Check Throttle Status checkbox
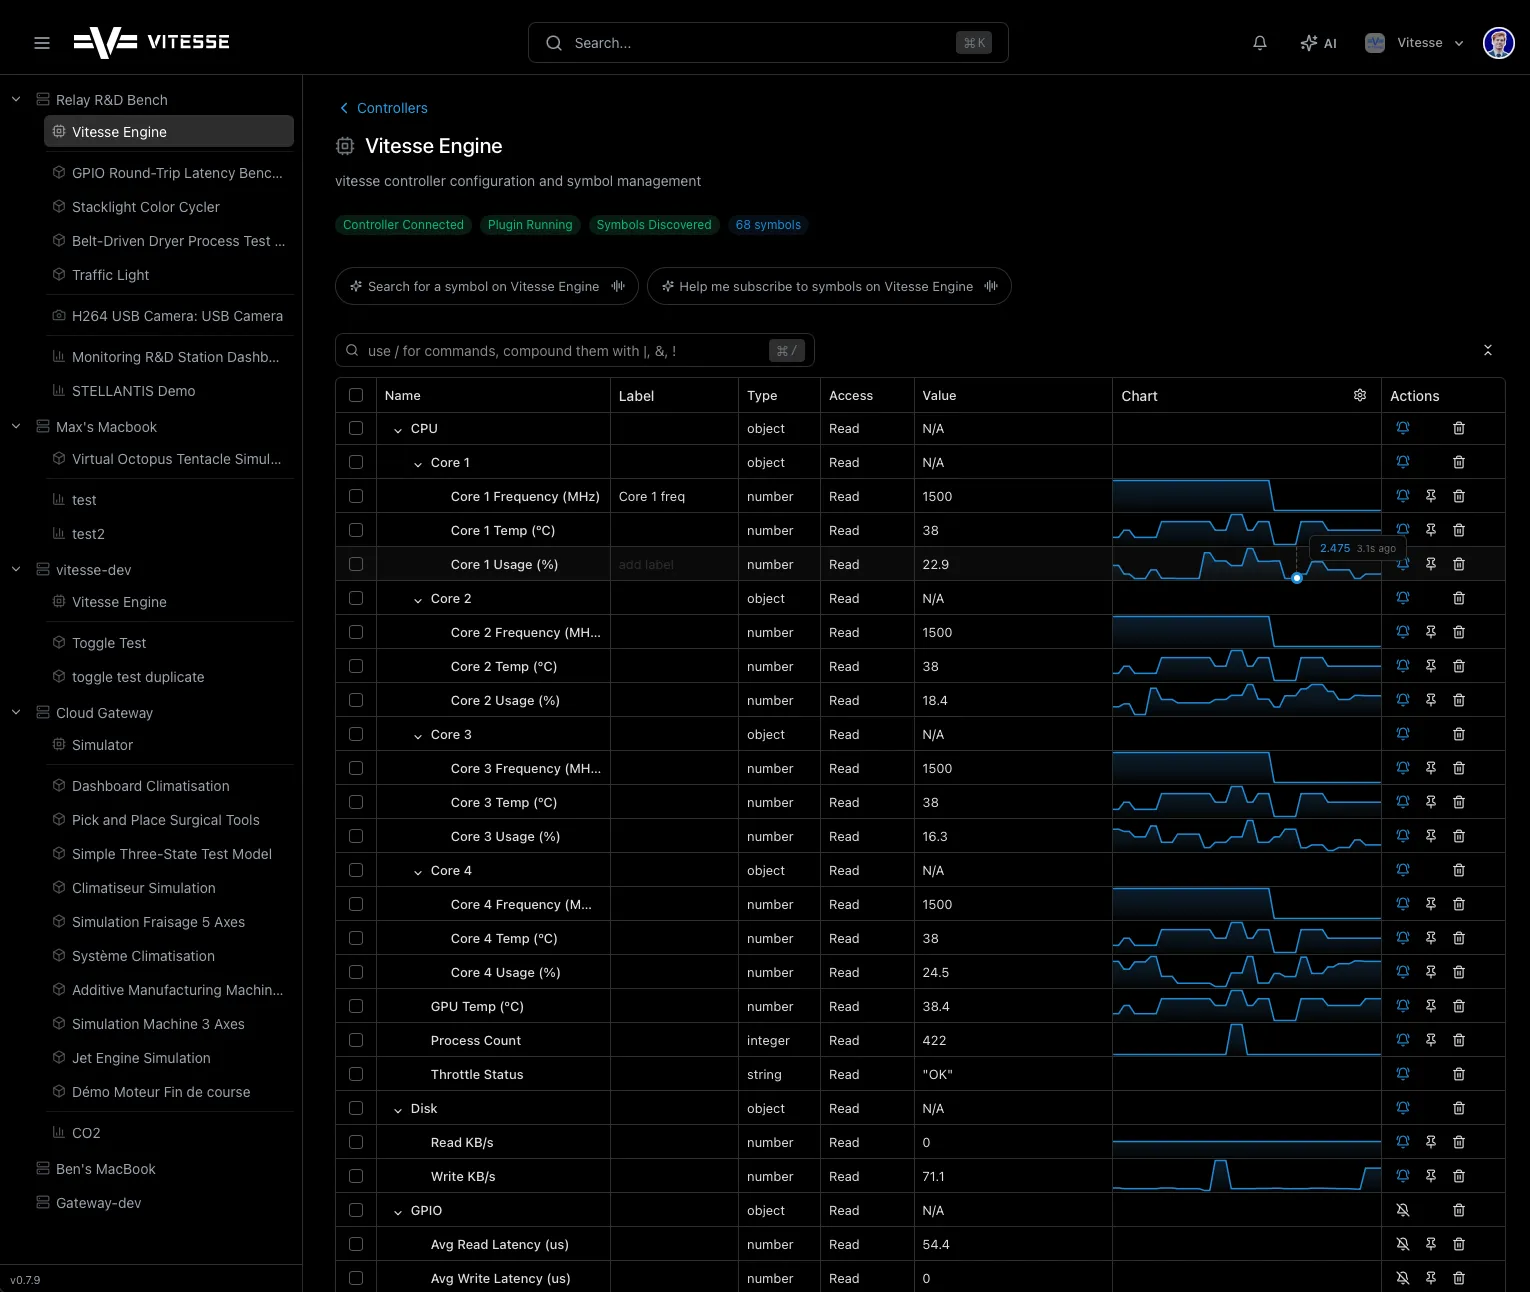Viewport: 1530px width, 1292px height. pos(356,1074)
